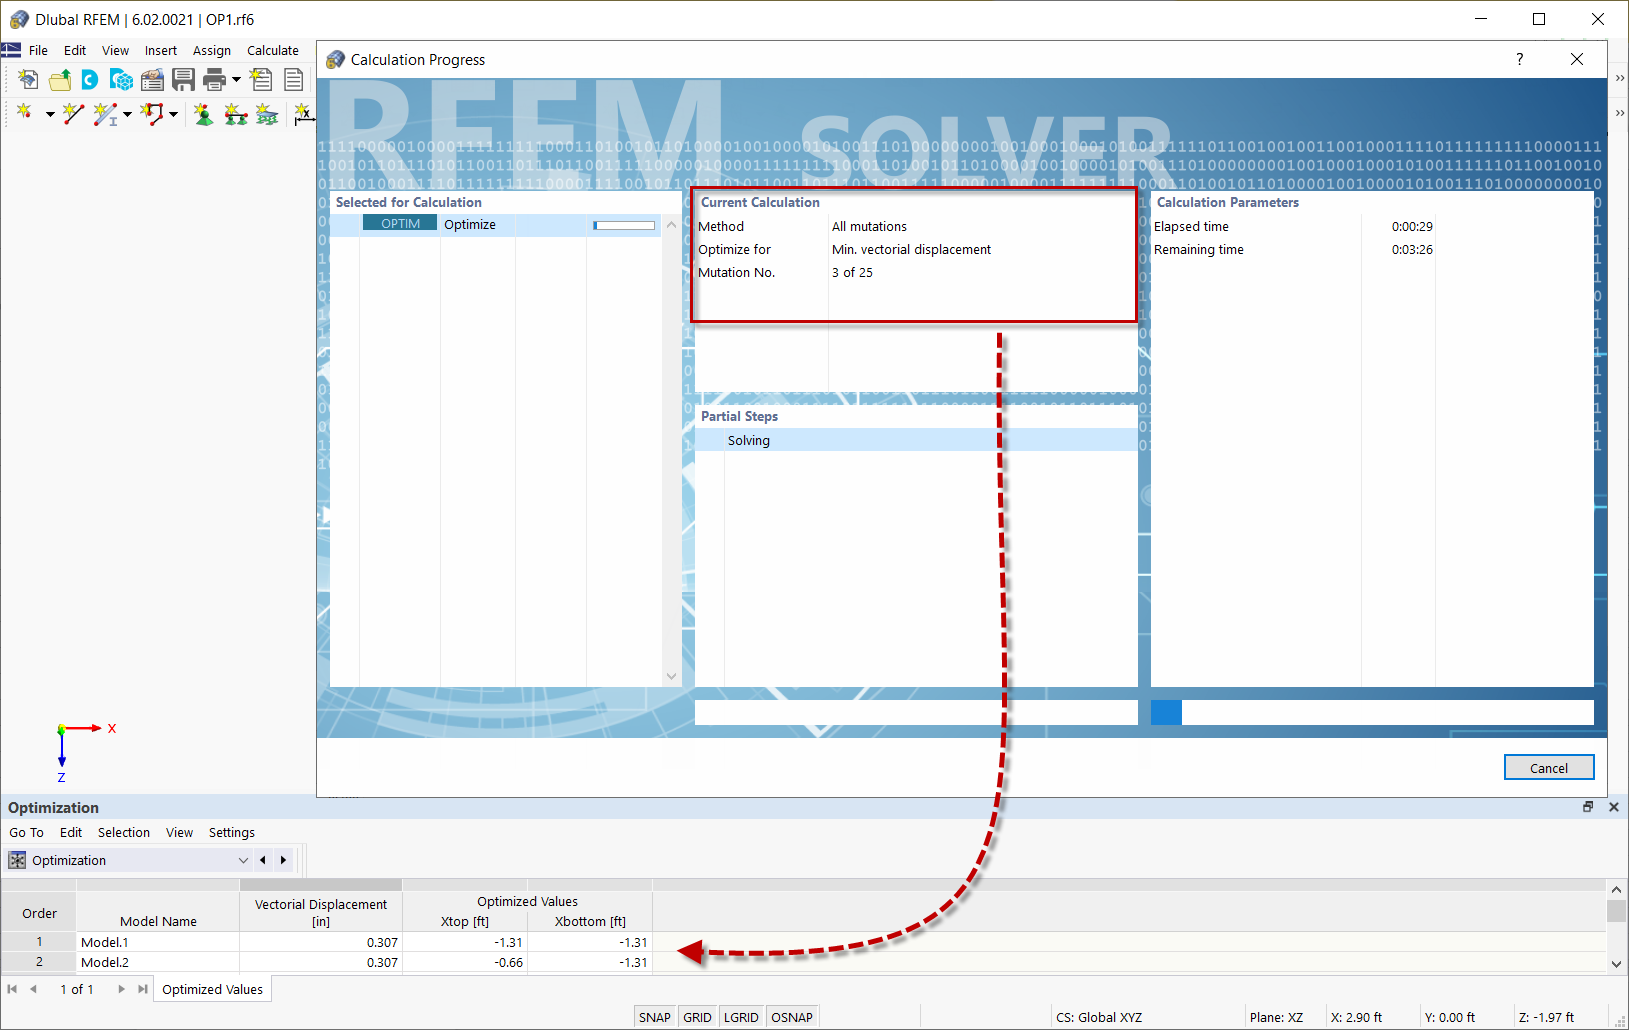Click the Optimize row progress bar
Image resolution: width=1629 pixels, height=1030 pixels.
point(624,225)
